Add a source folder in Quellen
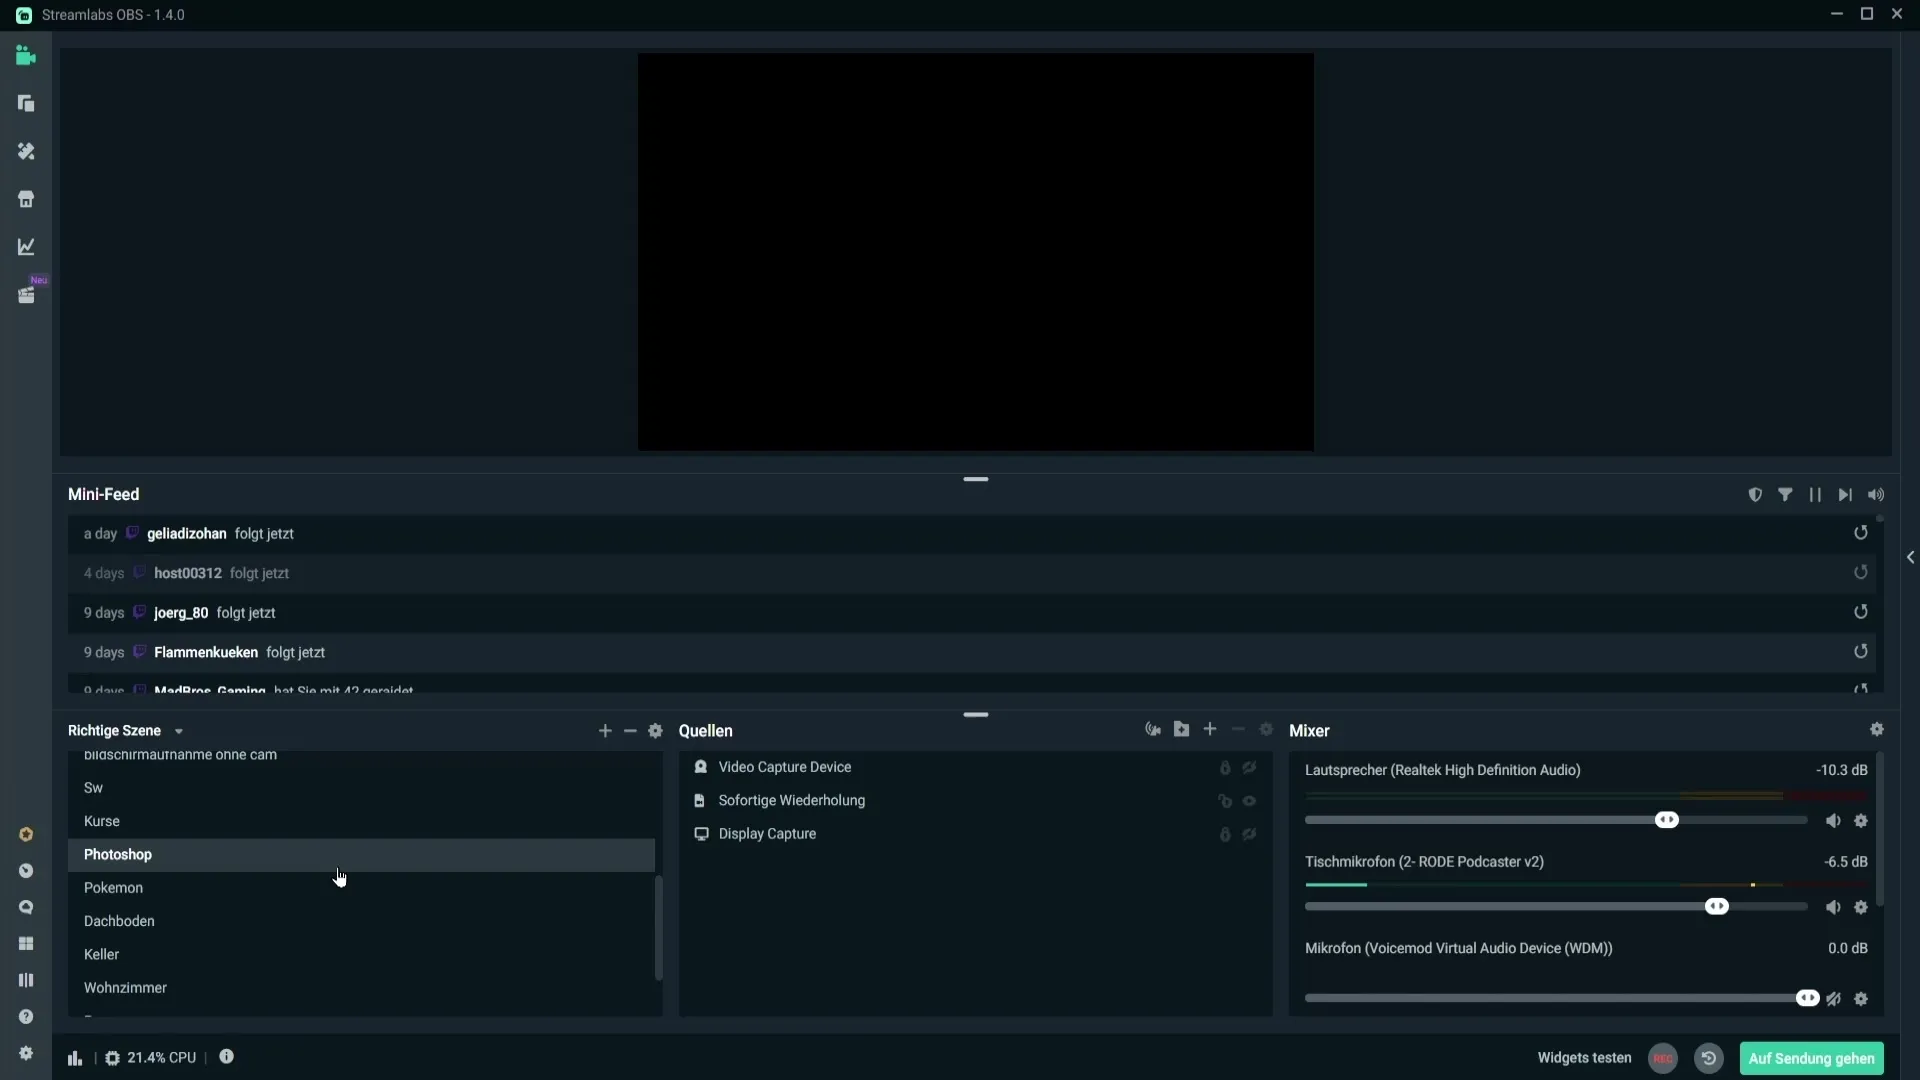1920x1080 pixels. coord(1181,730)
